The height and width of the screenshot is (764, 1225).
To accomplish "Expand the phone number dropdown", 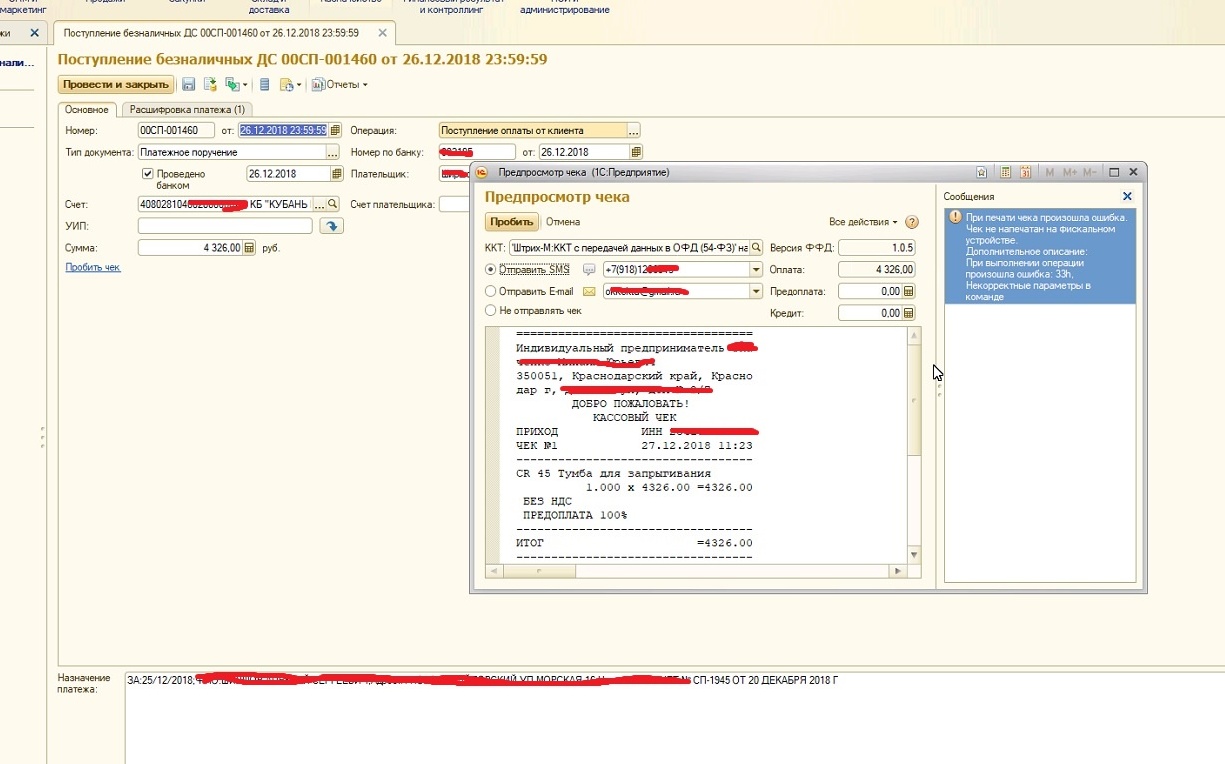I will pyautogui.click(x=757, y=270).
